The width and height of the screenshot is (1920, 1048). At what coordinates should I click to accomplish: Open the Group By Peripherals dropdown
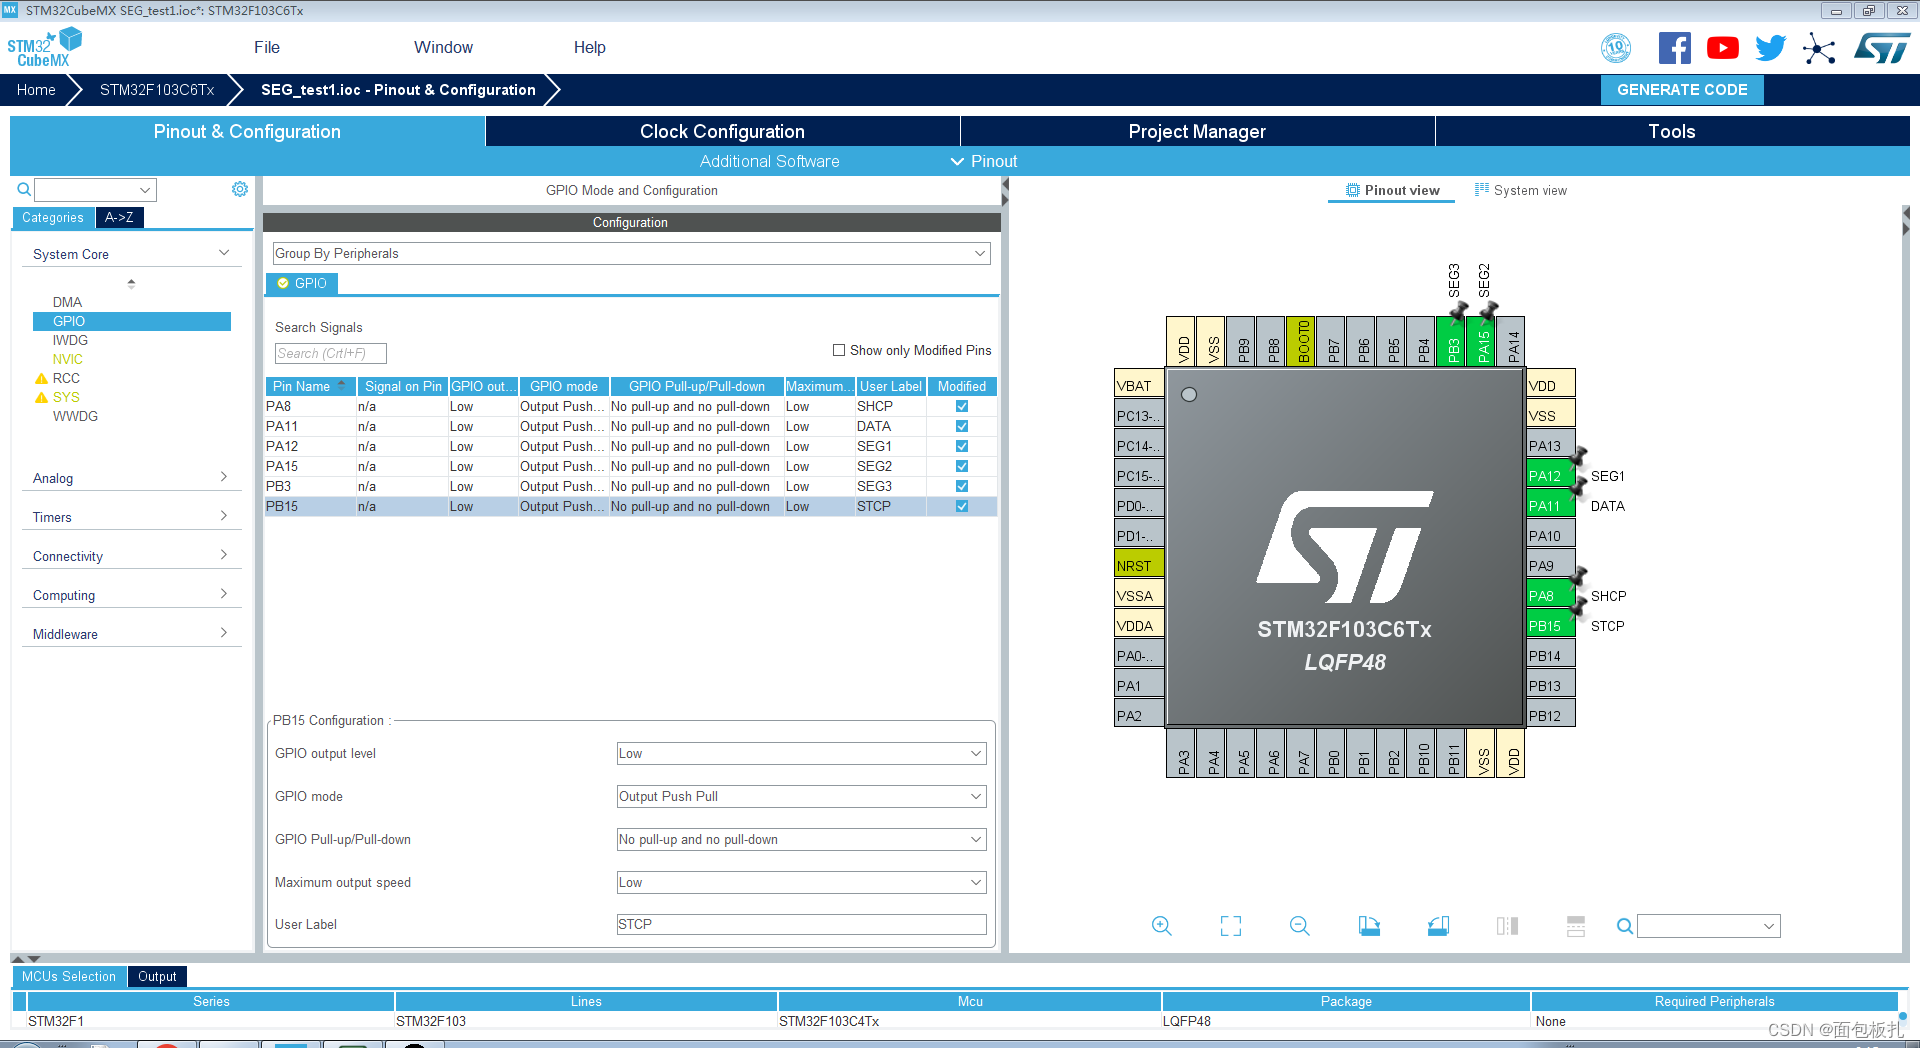632,253
